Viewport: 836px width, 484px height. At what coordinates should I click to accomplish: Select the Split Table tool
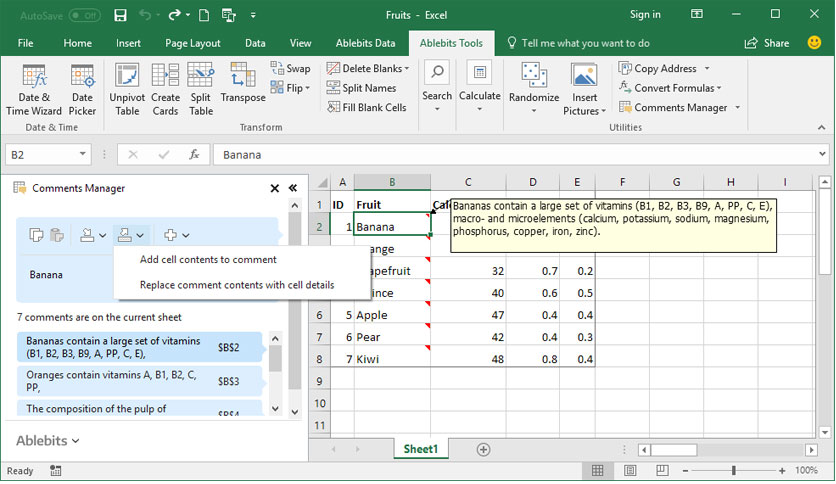[x=200, y=90]
